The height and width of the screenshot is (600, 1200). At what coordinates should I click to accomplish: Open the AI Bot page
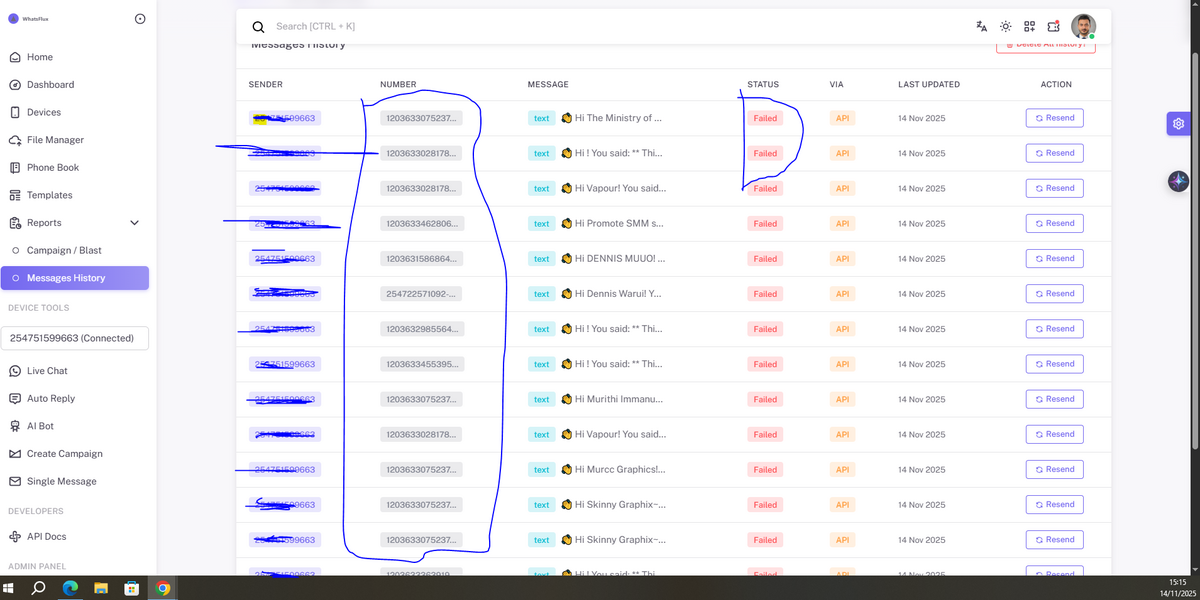40,426
